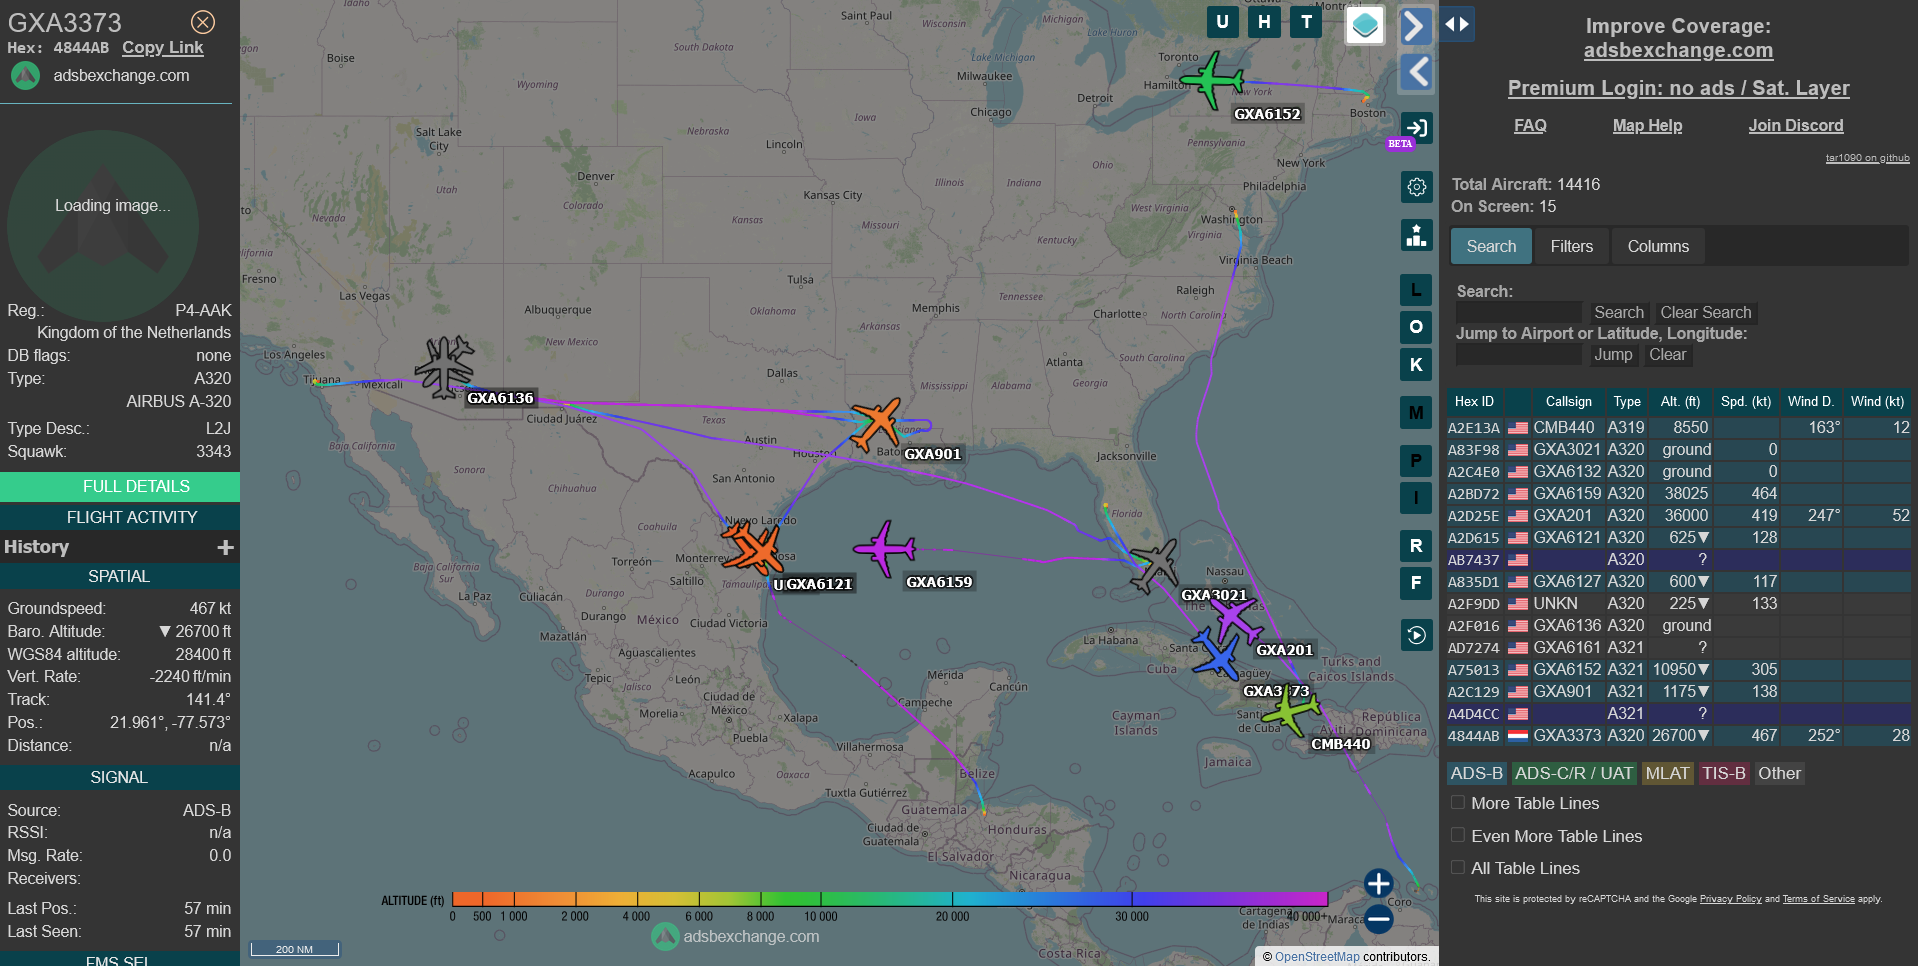Open the replay history icon
1918x966 pixels.
coord(1416,635)
